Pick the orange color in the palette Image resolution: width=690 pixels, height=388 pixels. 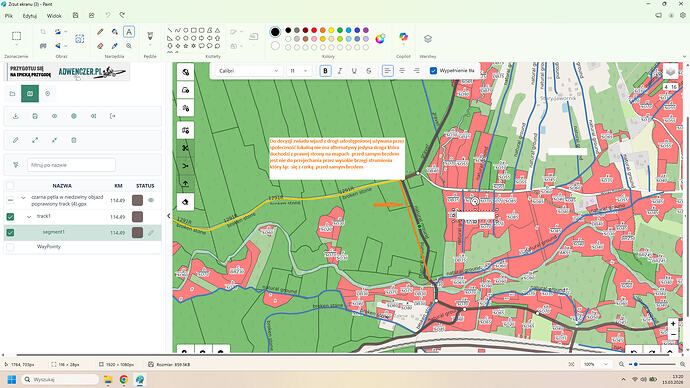tap(323, 30)
